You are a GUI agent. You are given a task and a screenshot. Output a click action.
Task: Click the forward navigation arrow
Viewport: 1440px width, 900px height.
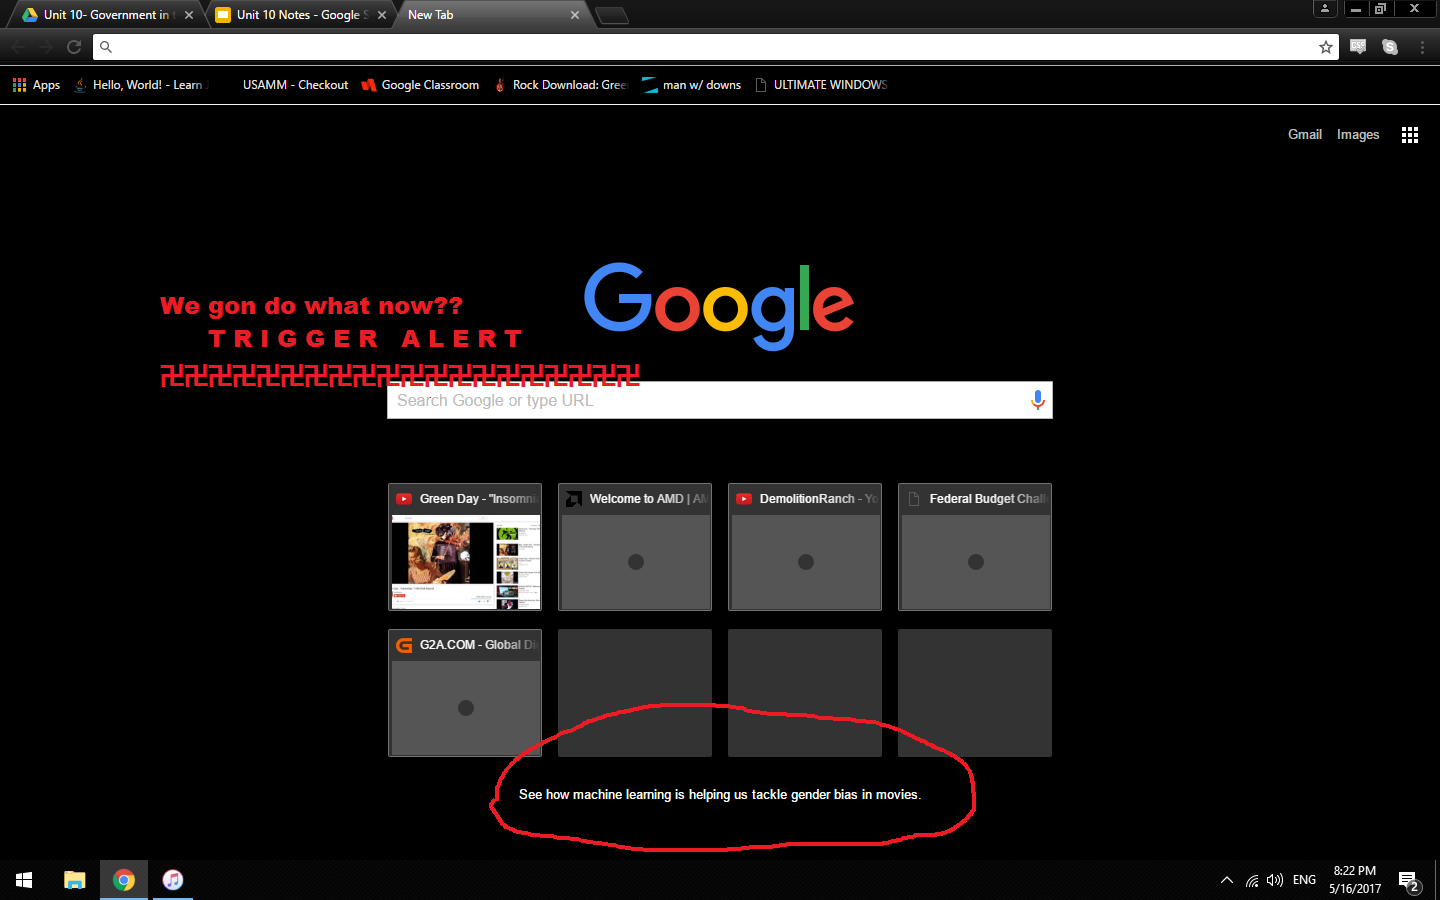pyautogui.click(x=46, y=47)
